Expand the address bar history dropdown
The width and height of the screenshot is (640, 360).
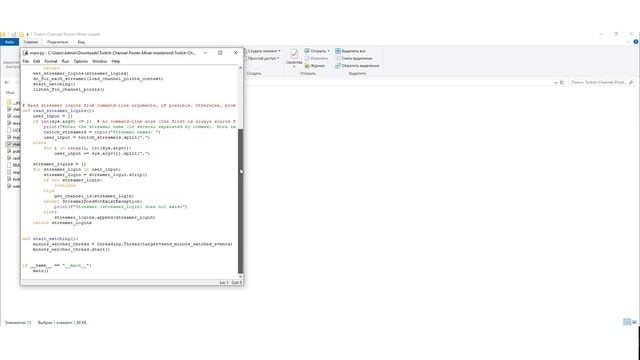[x=556, y=82]
